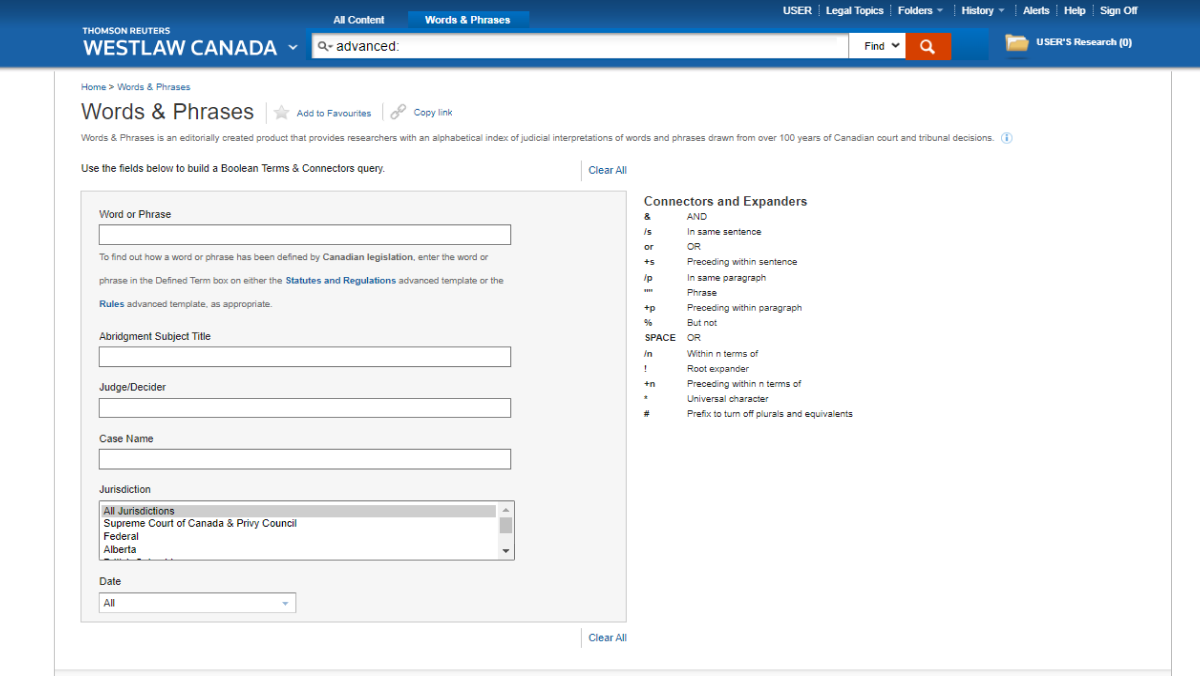Click Sign Off in the top bar
Image resolution: width=1200 pixels, height=676 pixels.
(1118, 10)
